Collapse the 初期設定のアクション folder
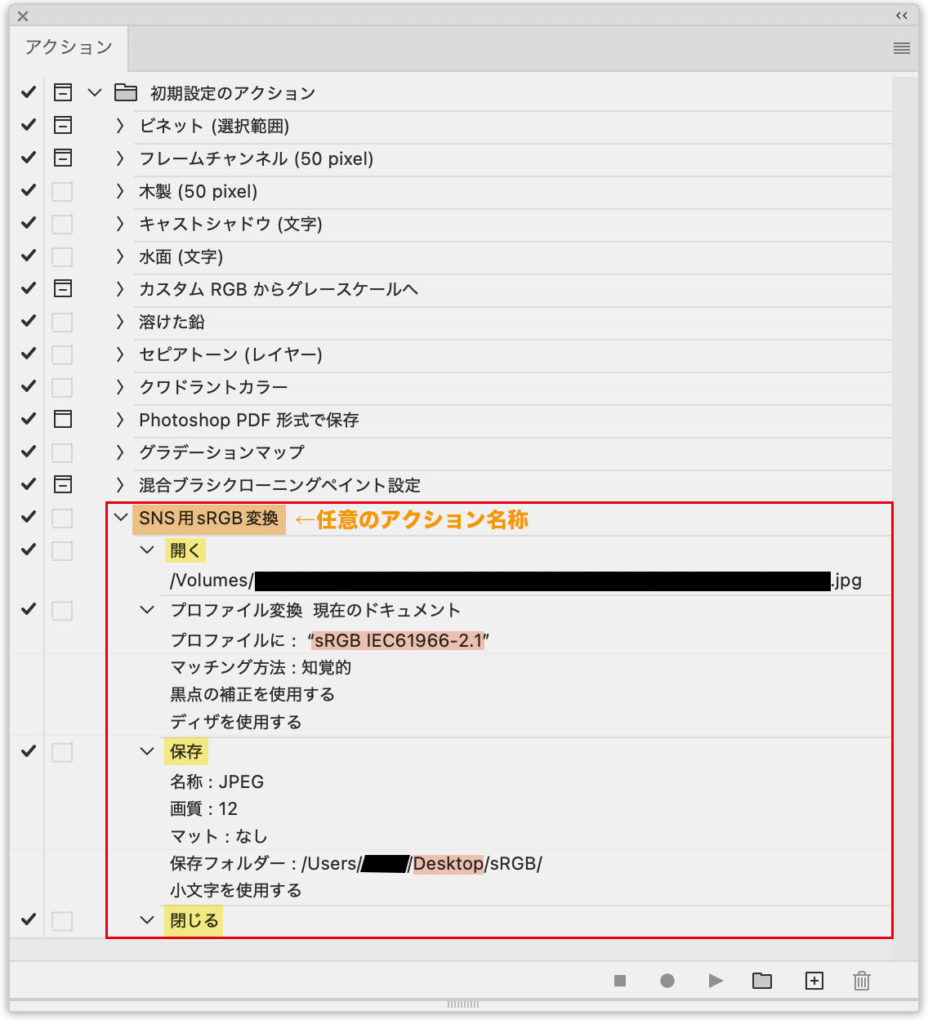The image size is (928, 1024). pos(95,93)
